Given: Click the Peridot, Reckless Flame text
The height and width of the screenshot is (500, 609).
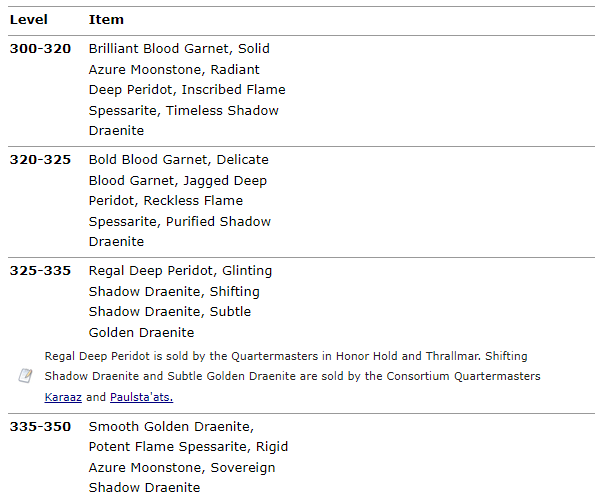Looking at the screenshot, I should coord(165,200).
